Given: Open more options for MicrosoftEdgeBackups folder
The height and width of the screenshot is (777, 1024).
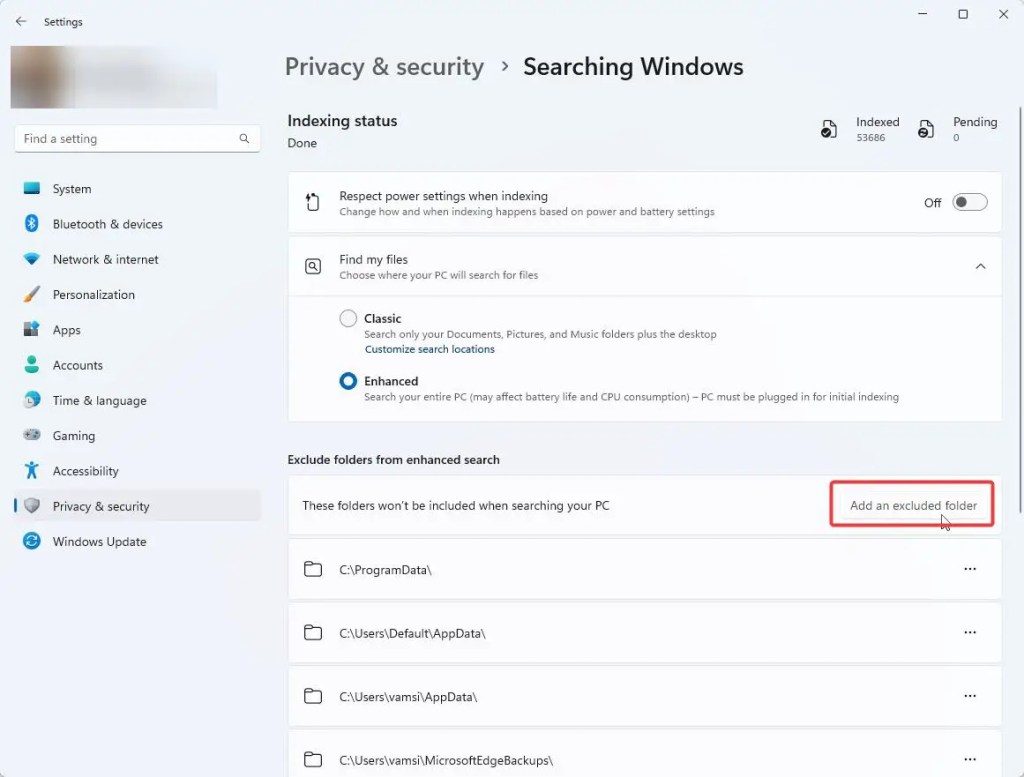Looking at the screenshot, I should [970, 759].
